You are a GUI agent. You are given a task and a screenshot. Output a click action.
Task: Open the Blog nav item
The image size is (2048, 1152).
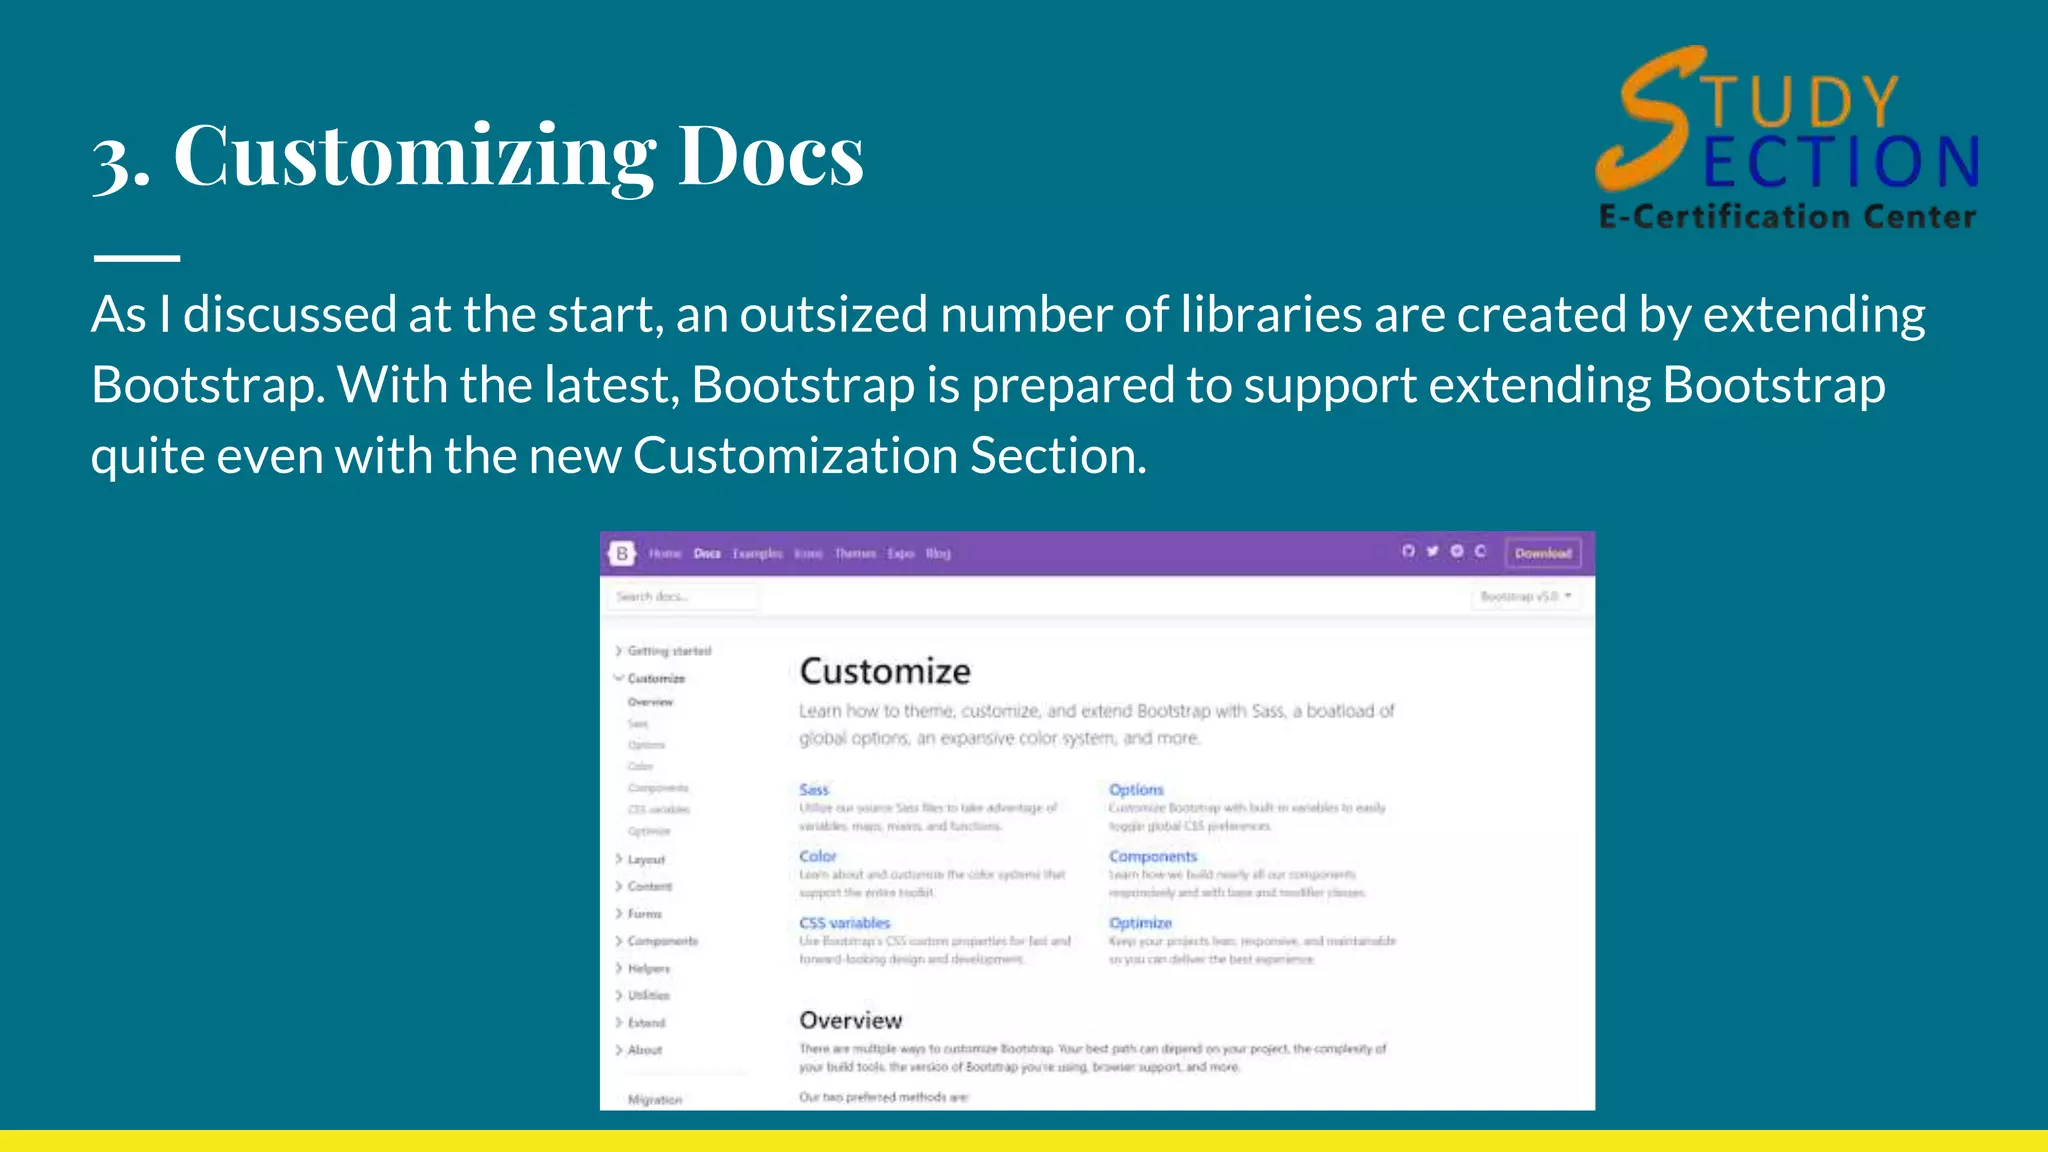tap(938, 553)
